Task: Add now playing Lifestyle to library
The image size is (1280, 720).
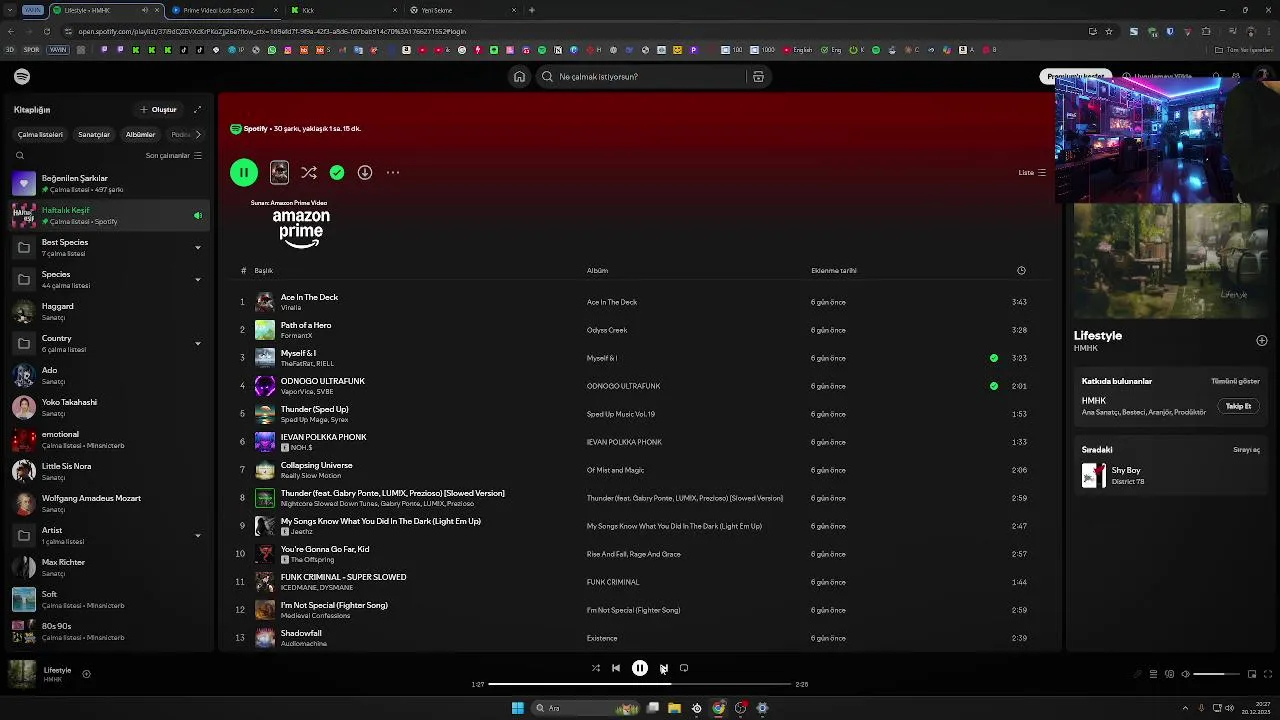Action: [86, 674]
